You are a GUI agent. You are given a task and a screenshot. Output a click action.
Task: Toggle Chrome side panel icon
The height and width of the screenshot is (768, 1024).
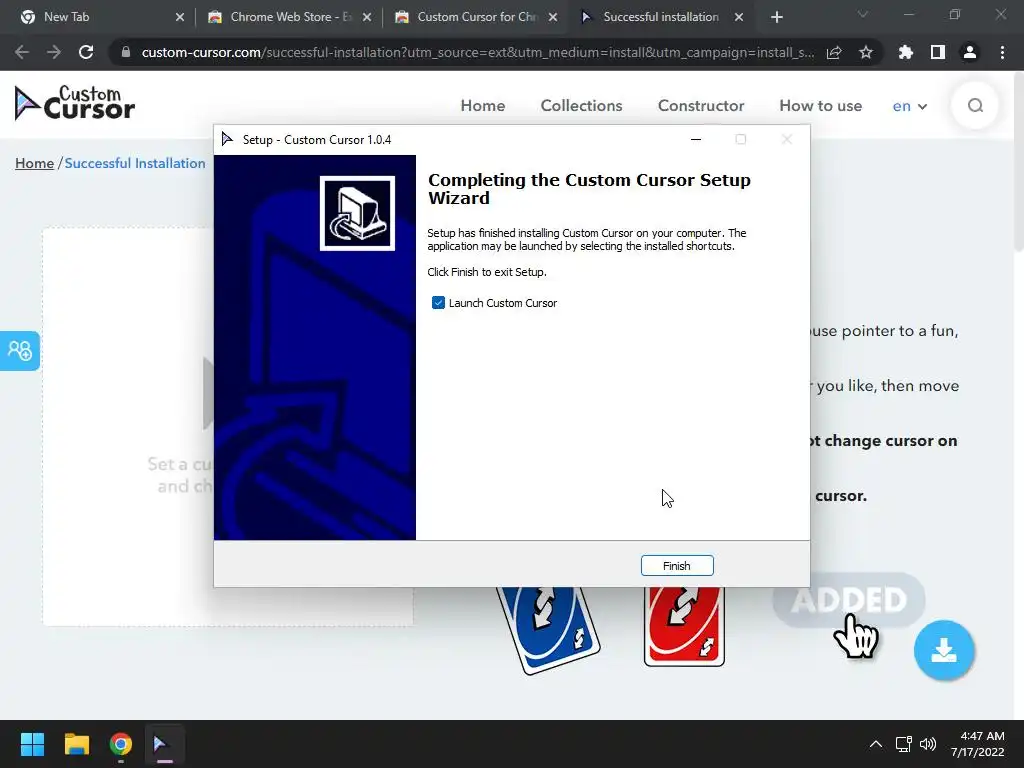(x=937, y=52)
